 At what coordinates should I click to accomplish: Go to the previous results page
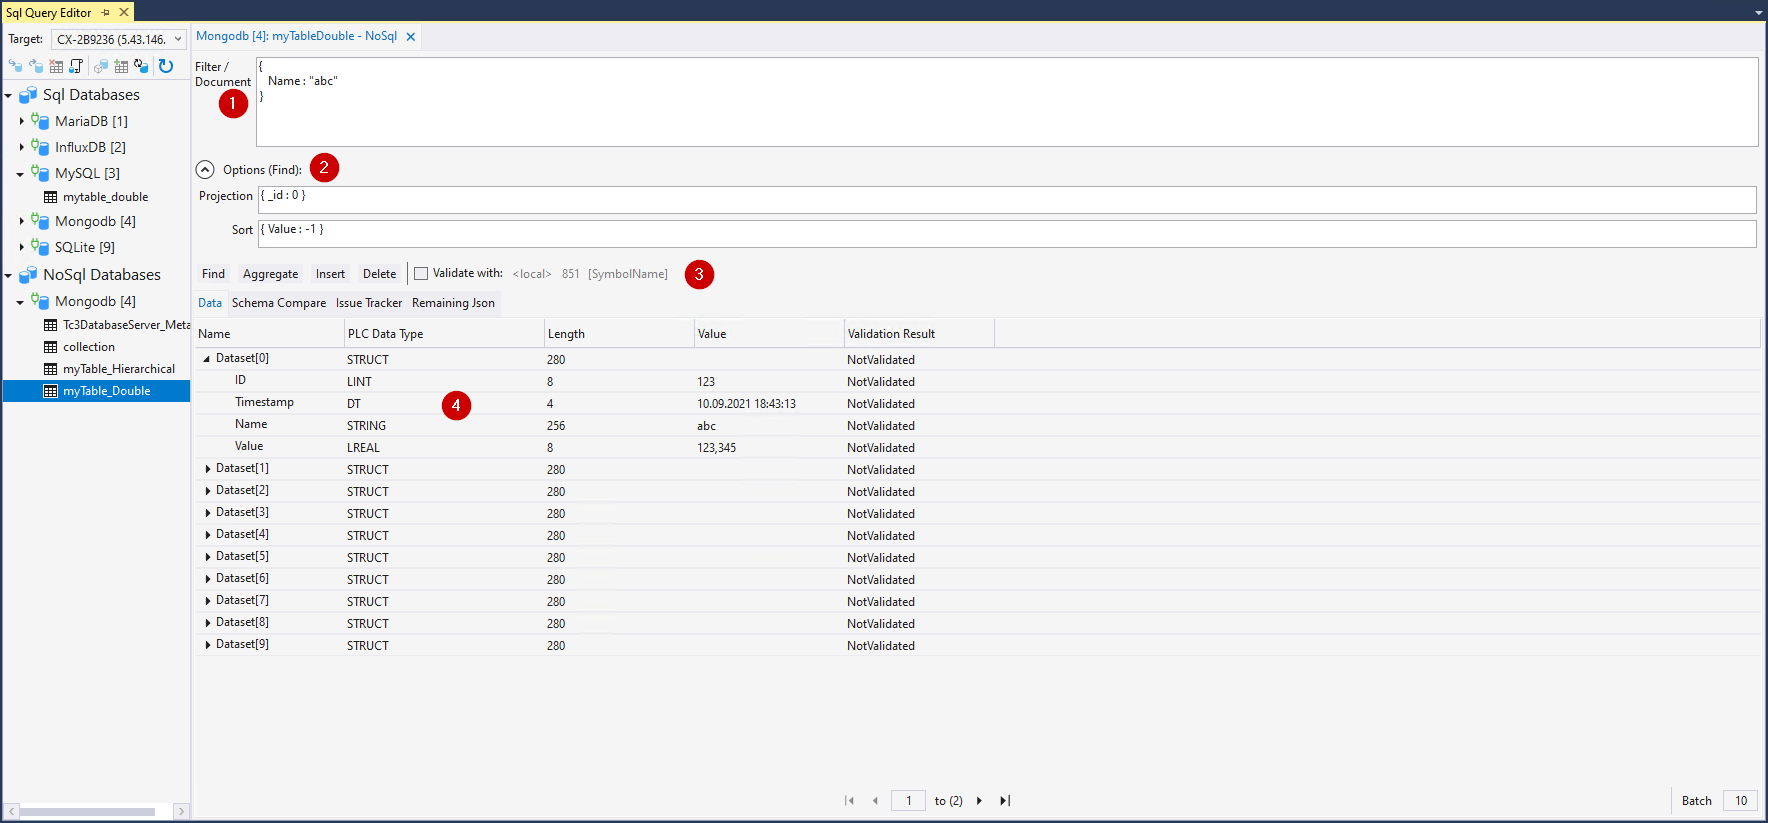click(x=875, y=801)
